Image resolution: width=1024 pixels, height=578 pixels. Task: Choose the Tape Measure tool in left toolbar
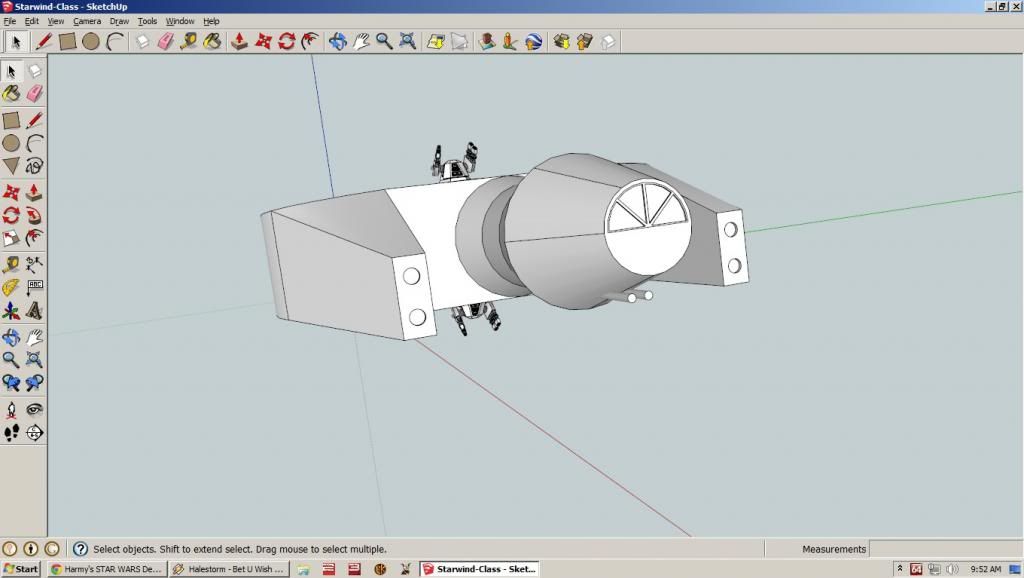coord(11,264)
